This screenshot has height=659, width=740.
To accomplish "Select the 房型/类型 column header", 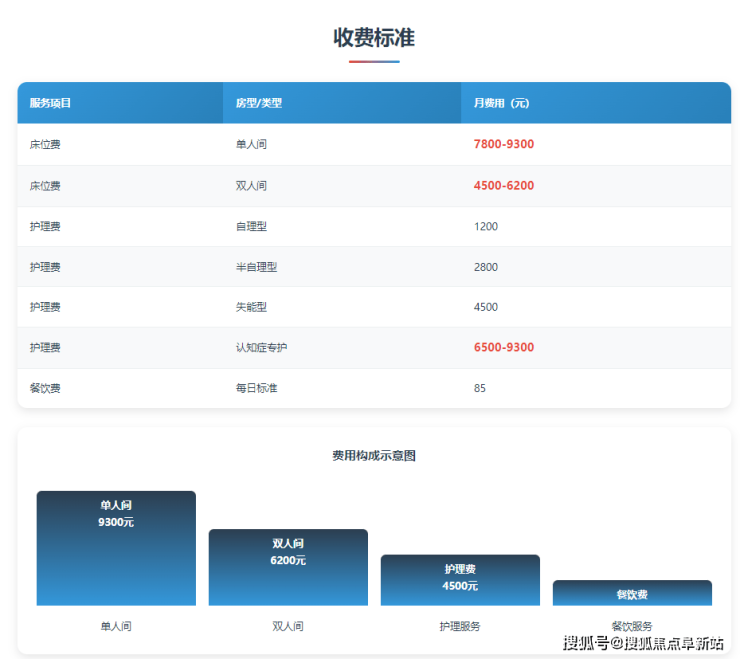I will (x=259, y=103).
